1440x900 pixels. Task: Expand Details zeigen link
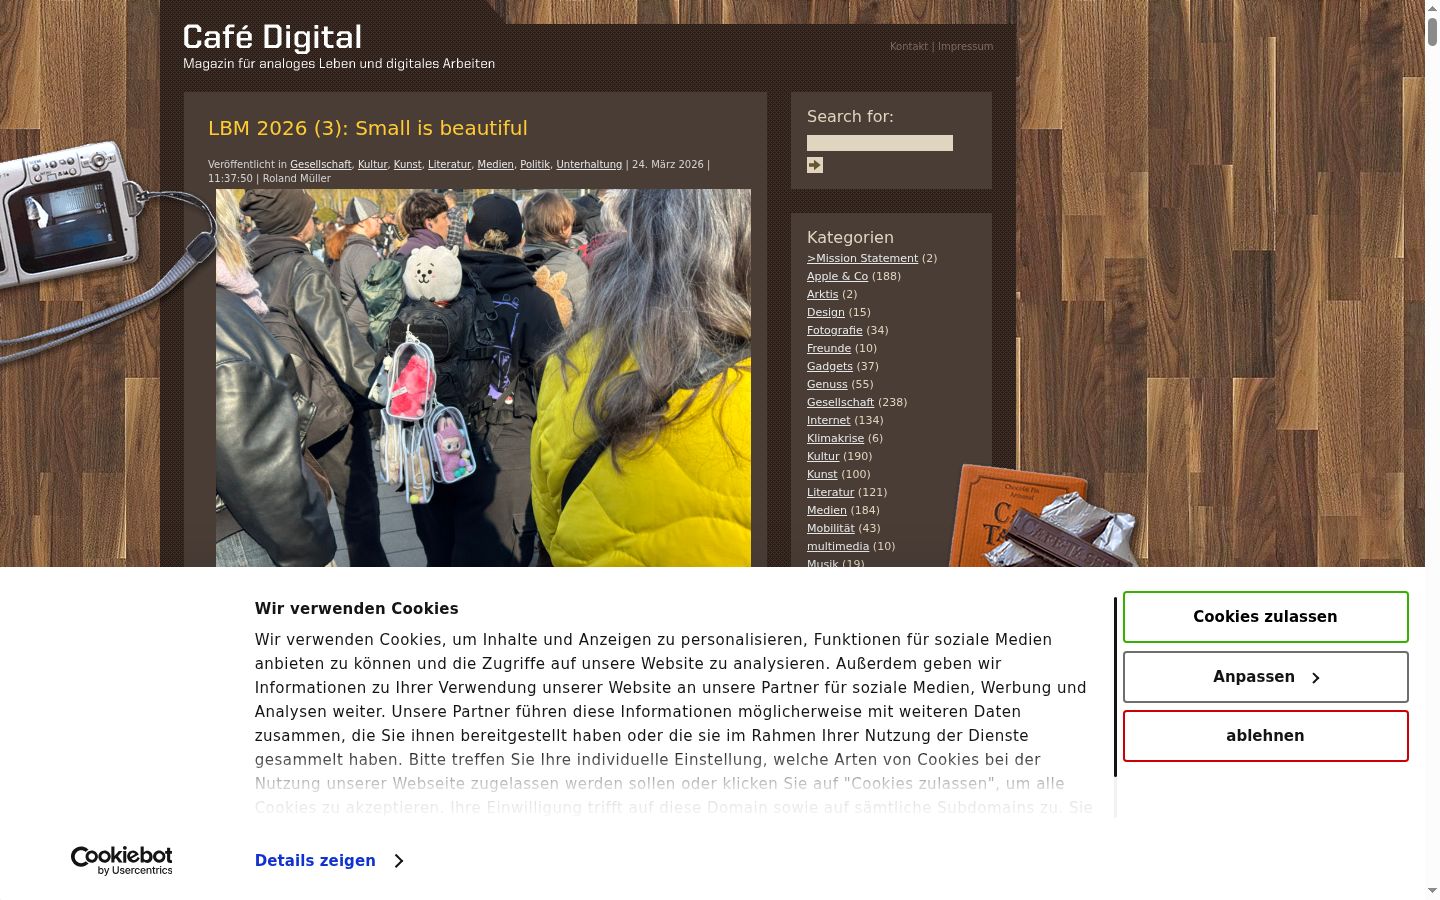point(315,861)
